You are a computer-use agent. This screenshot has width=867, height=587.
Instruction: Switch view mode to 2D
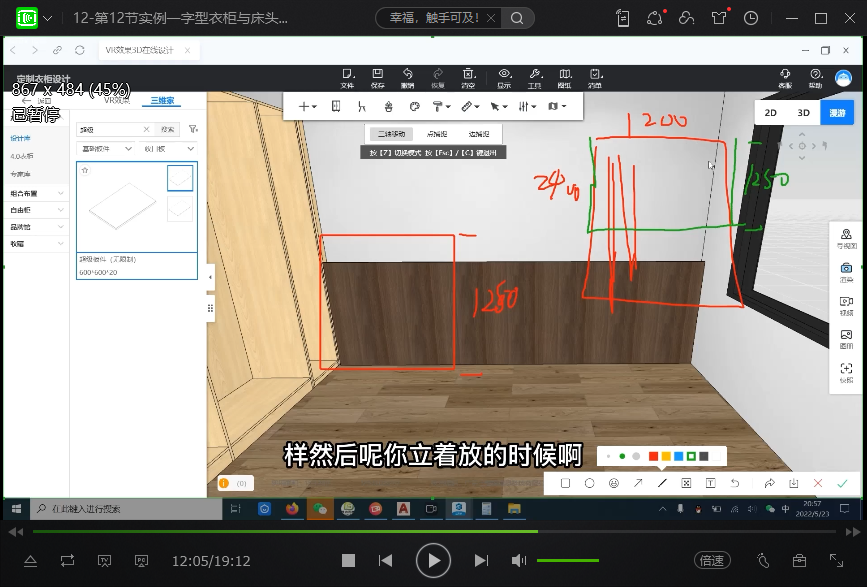pos(771,113)
